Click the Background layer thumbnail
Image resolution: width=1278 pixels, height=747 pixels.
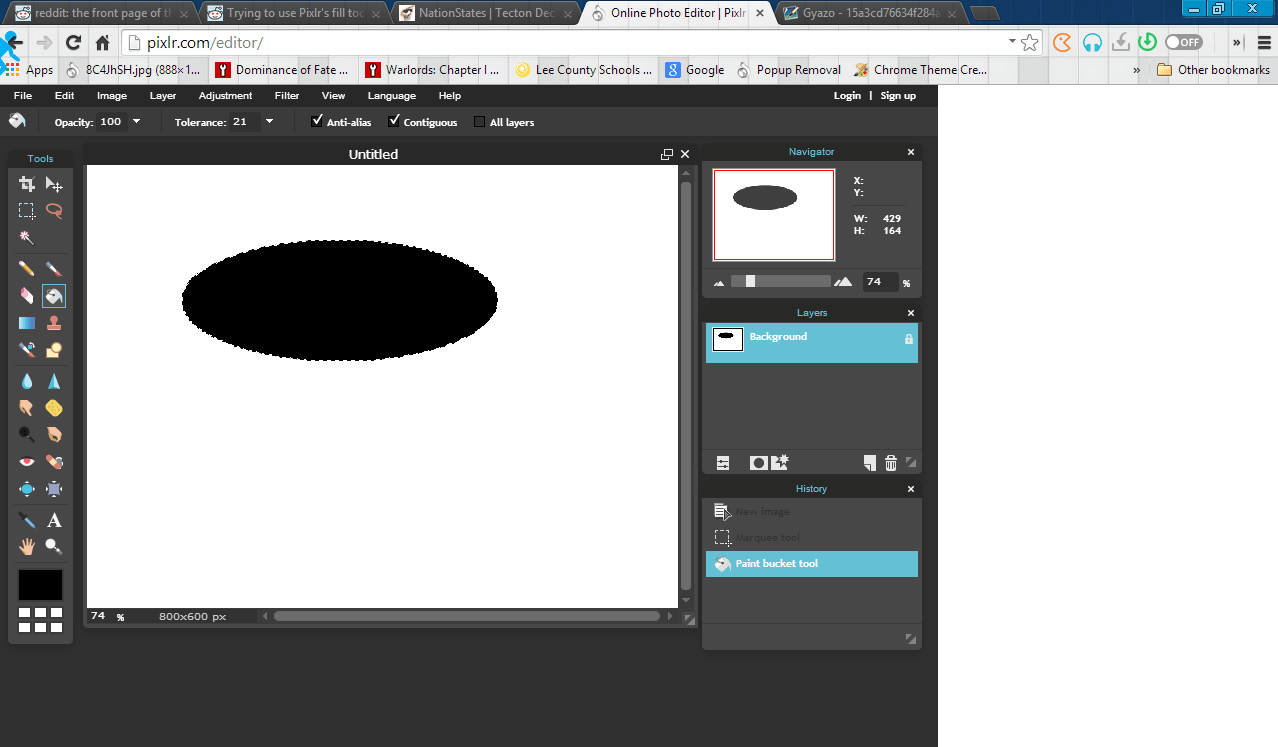point(727,339)
